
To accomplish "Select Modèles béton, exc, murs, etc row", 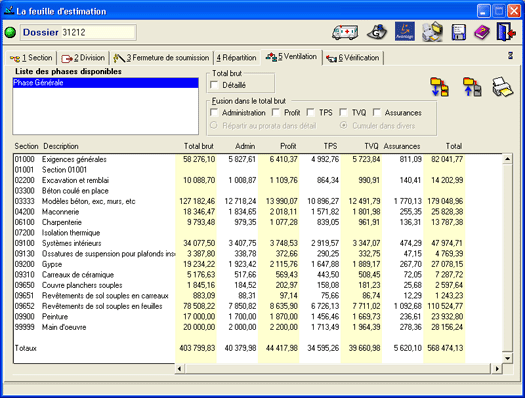I will (239, 201).
